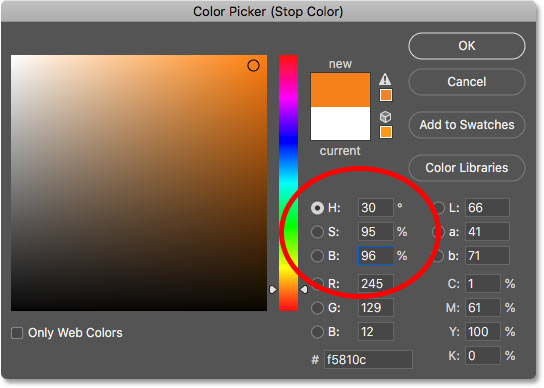The height and width of the screenshot is (388, 544).
Task: Select the web-safe color swatch below cube
Action: coord(386,132)
